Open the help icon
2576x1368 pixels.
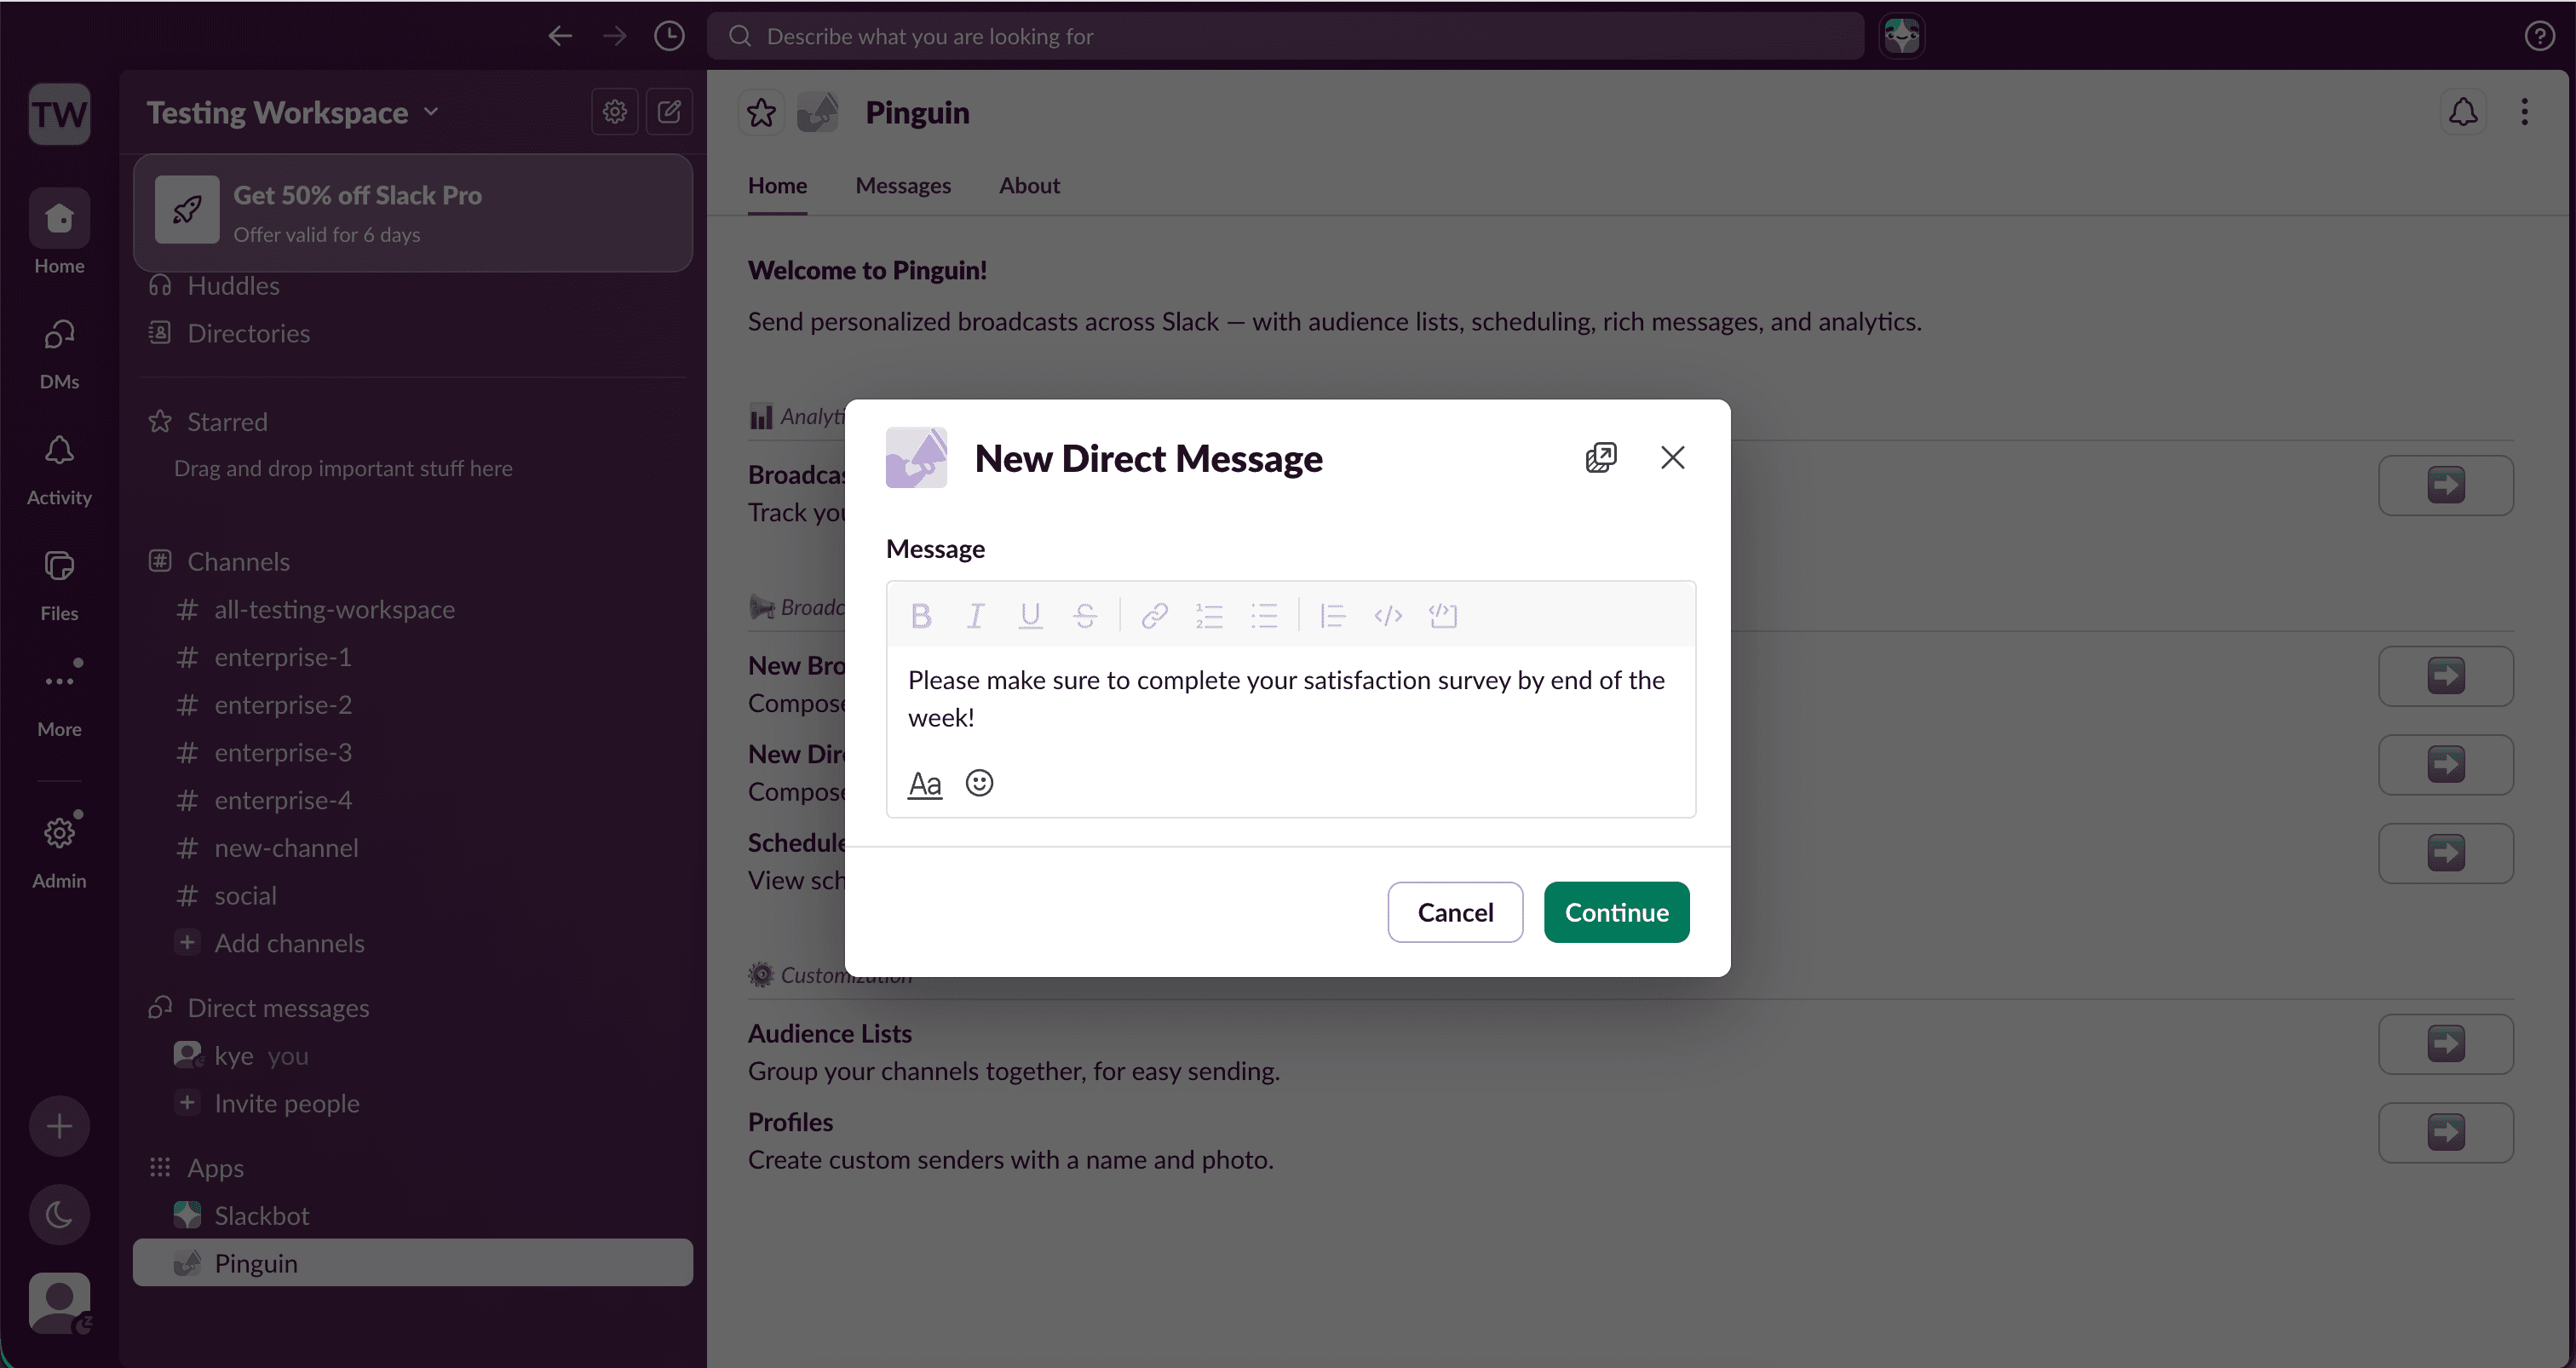[2540, 36]
